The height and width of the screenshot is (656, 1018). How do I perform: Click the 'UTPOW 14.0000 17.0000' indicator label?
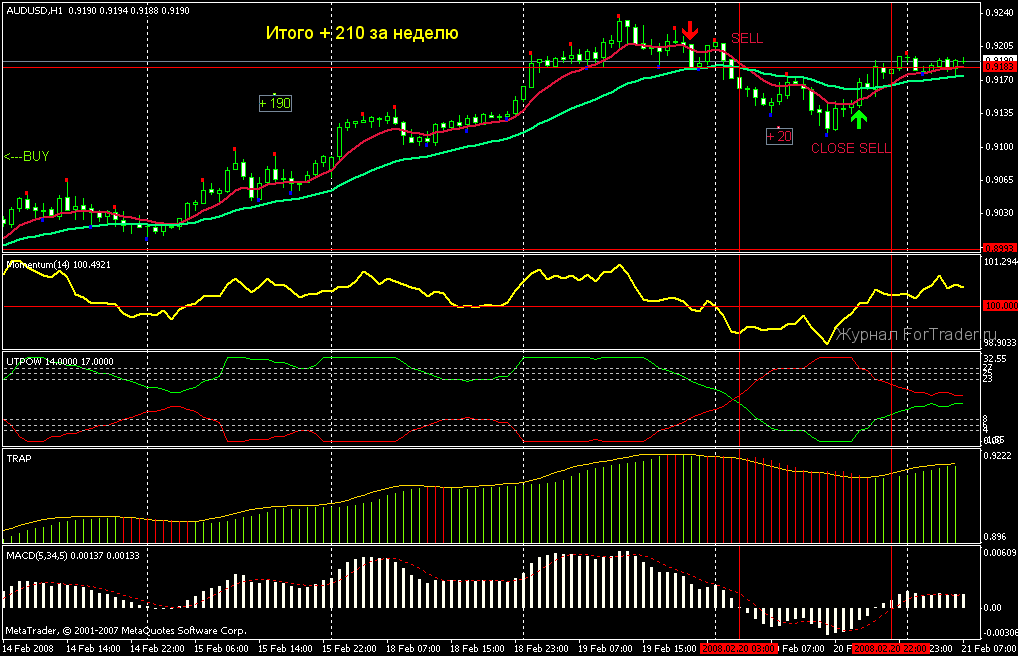point(60,362)
